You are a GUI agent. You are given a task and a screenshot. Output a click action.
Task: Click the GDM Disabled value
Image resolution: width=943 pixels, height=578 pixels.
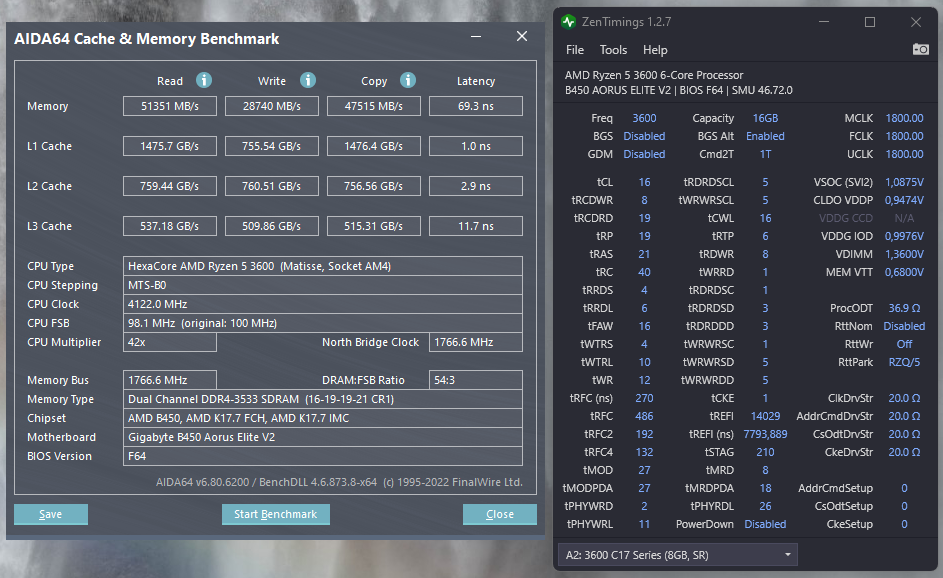click(x=644, y=155)
